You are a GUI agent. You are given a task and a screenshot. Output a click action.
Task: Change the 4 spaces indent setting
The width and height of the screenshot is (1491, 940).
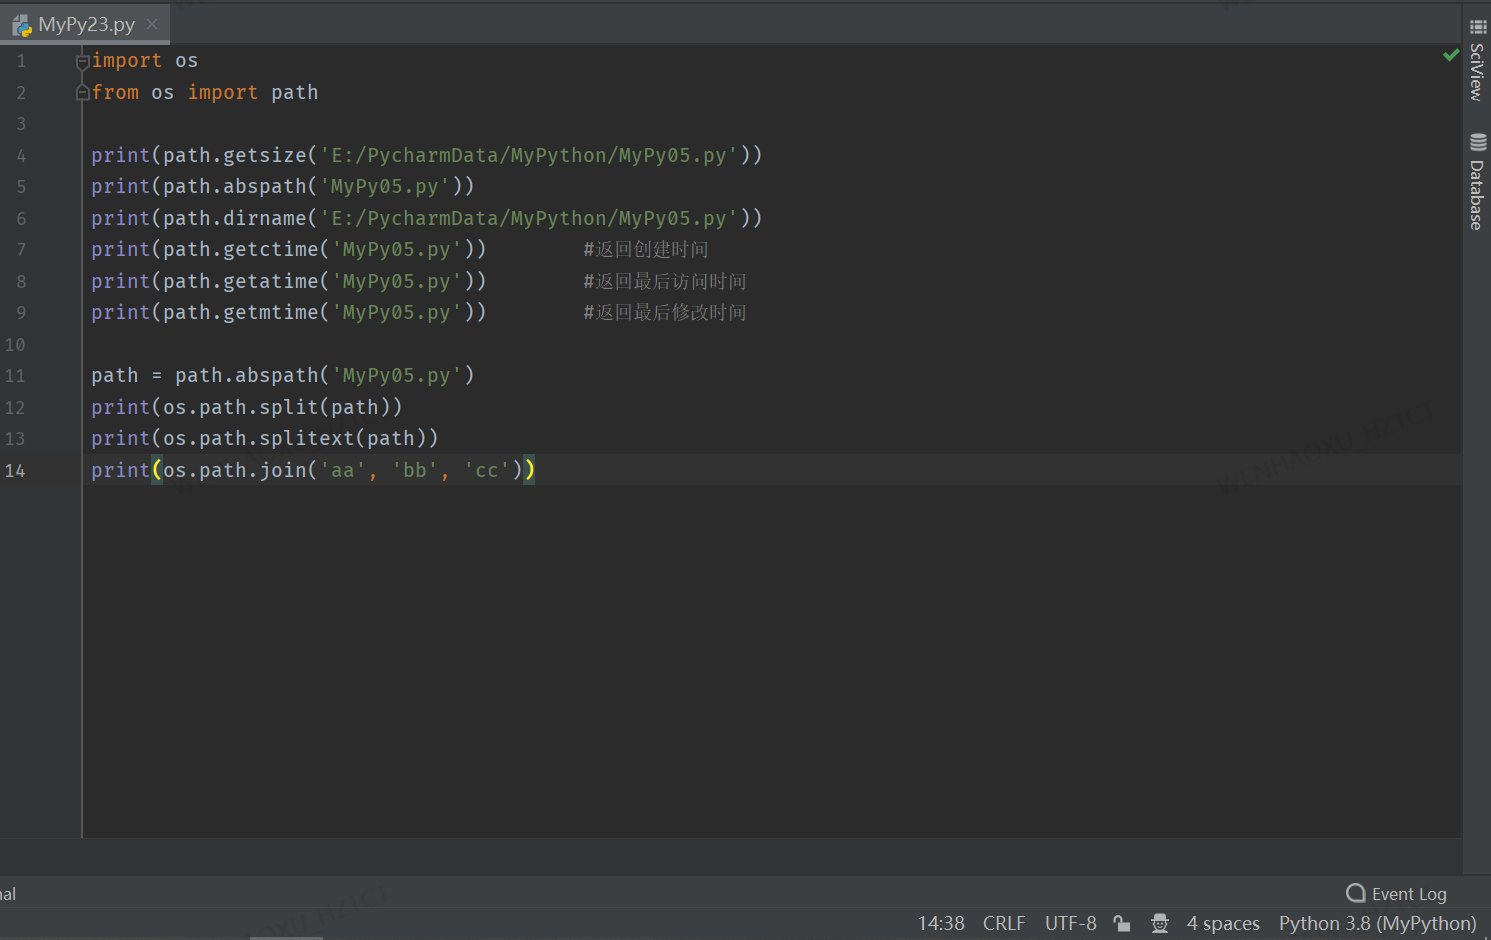point(1223,923)
